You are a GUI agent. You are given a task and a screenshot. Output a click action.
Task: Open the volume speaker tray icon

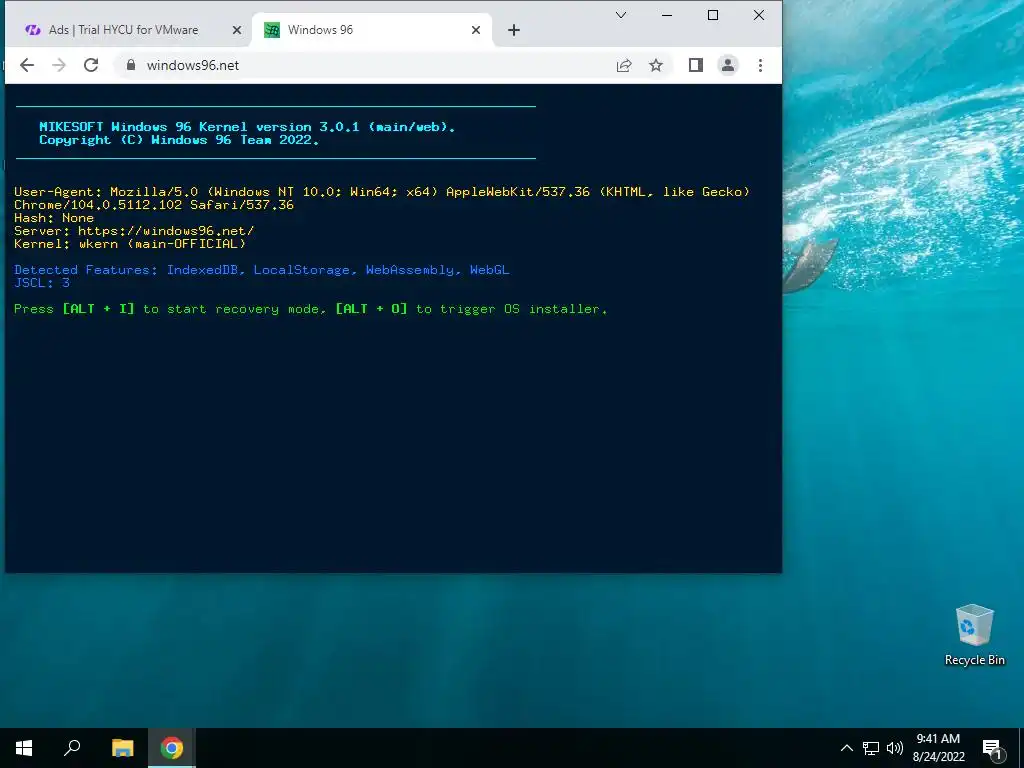pos(895,748)
